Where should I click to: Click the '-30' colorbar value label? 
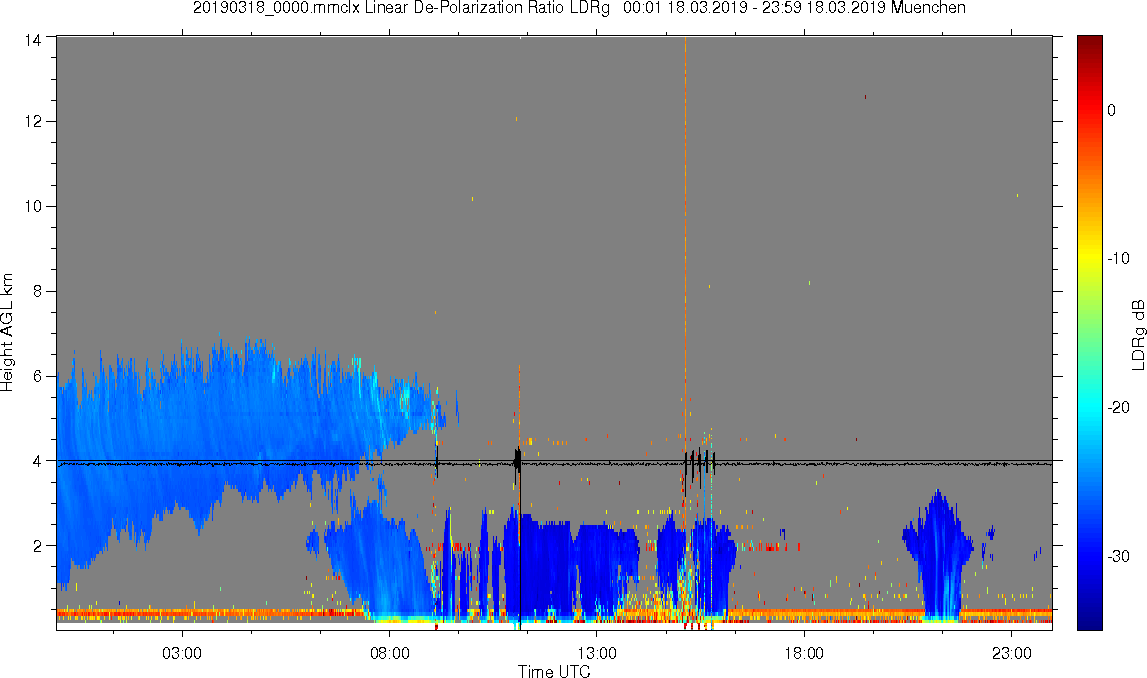point(1118,557)
